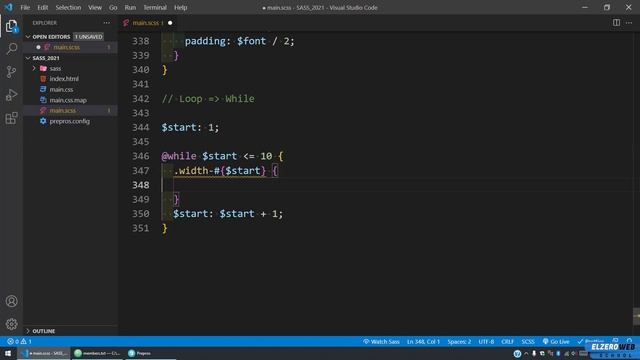Click errors and warnings status indicator
The height and width of the screenshot is (360, 640).
tap(19, 341)
